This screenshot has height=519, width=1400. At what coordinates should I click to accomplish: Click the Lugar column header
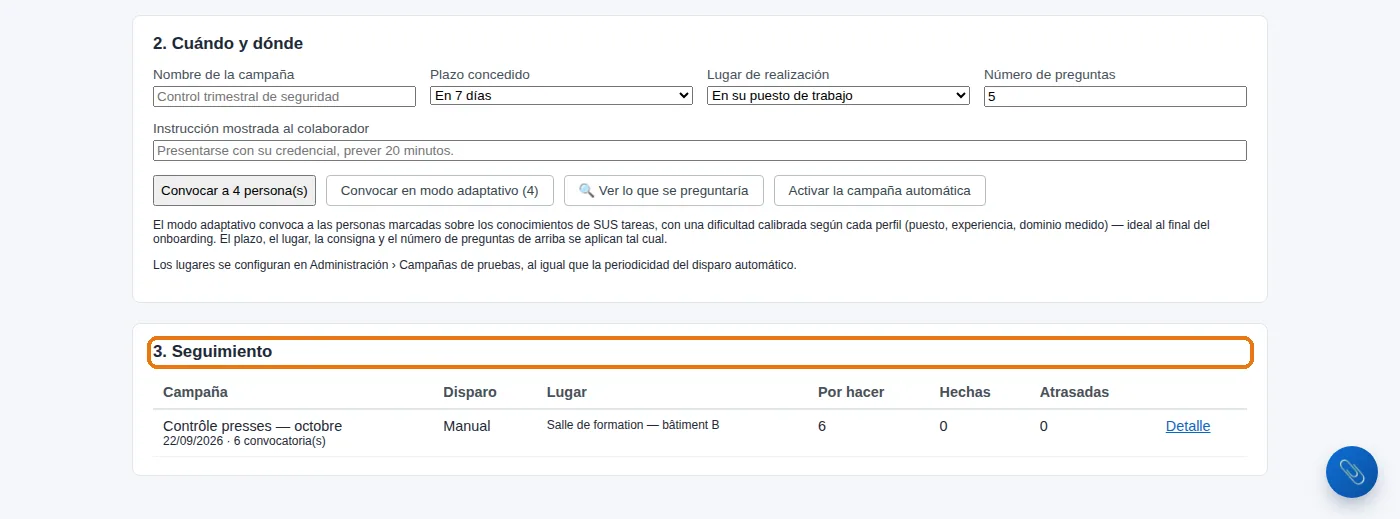pyautogui.click(x=567, y=392)
